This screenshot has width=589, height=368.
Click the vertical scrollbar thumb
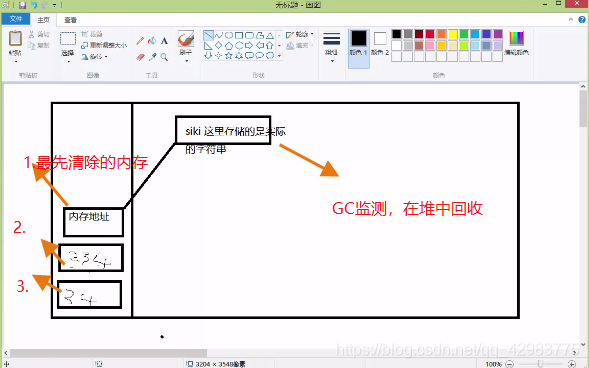coord(583,109)
